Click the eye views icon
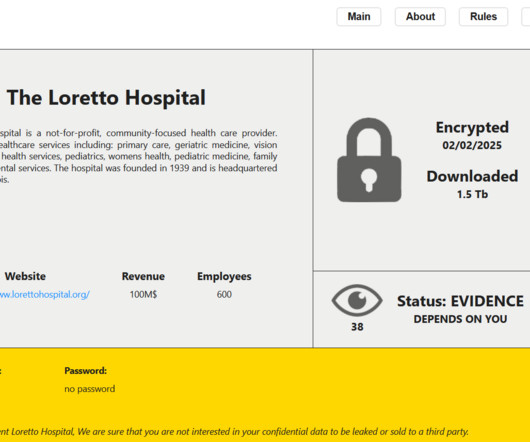The height and width of the screenshot is (442, 530). (x=357, y=300)
